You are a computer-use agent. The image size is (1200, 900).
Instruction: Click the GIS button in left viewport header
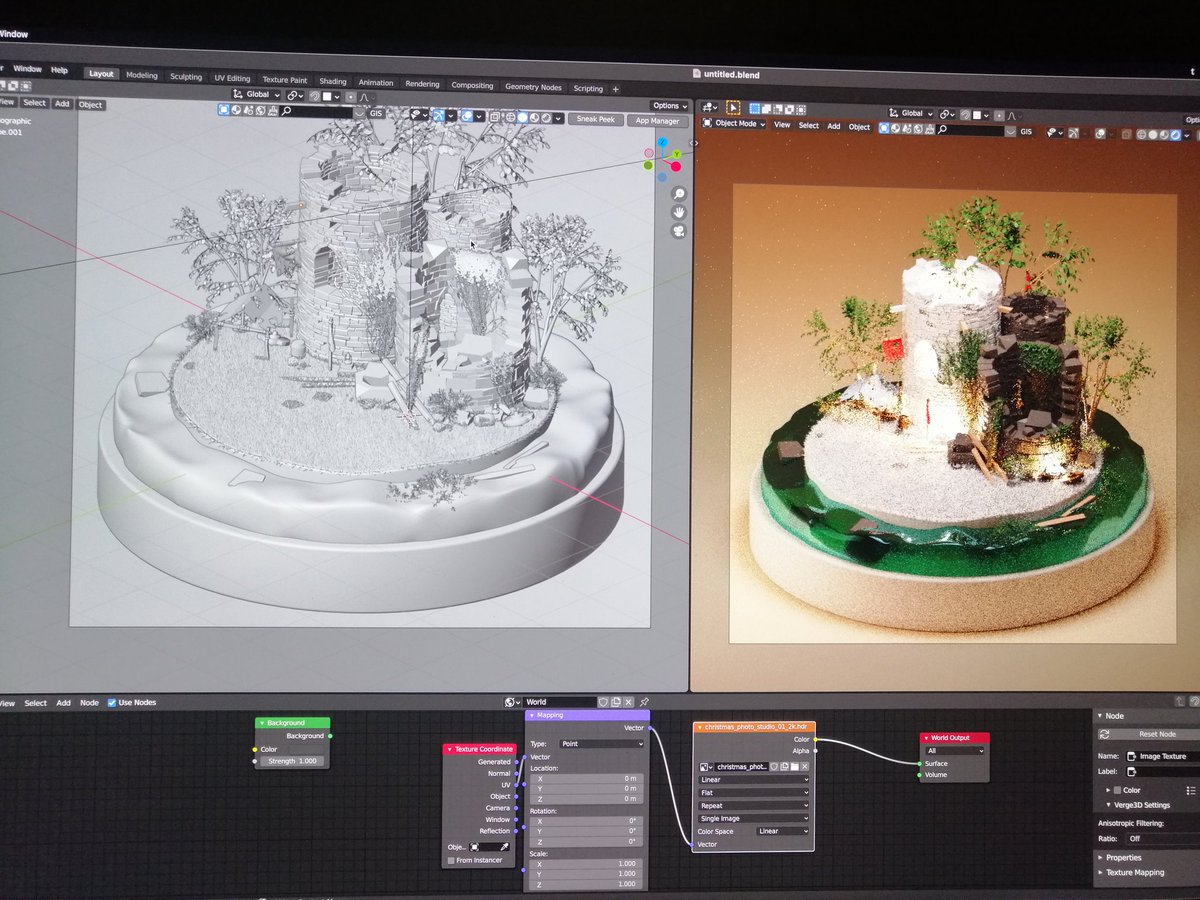pos(376,114)
